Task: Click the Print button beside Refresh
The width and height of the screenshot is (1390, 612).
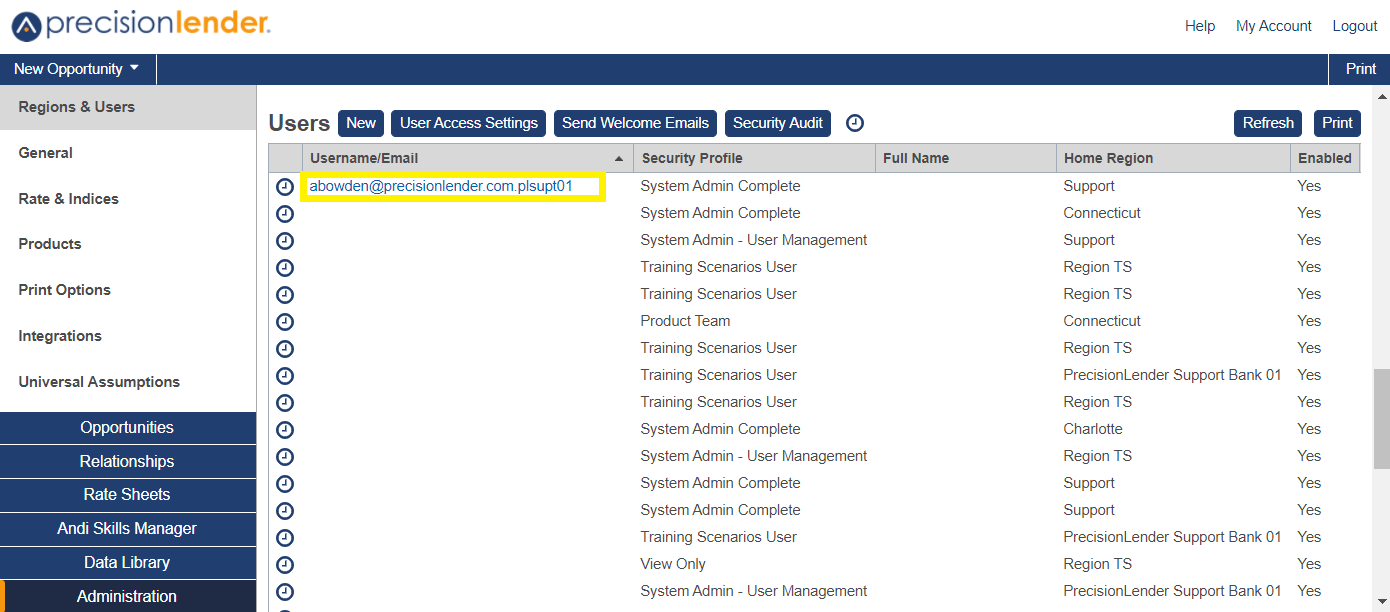Action: coord(1337,123)
